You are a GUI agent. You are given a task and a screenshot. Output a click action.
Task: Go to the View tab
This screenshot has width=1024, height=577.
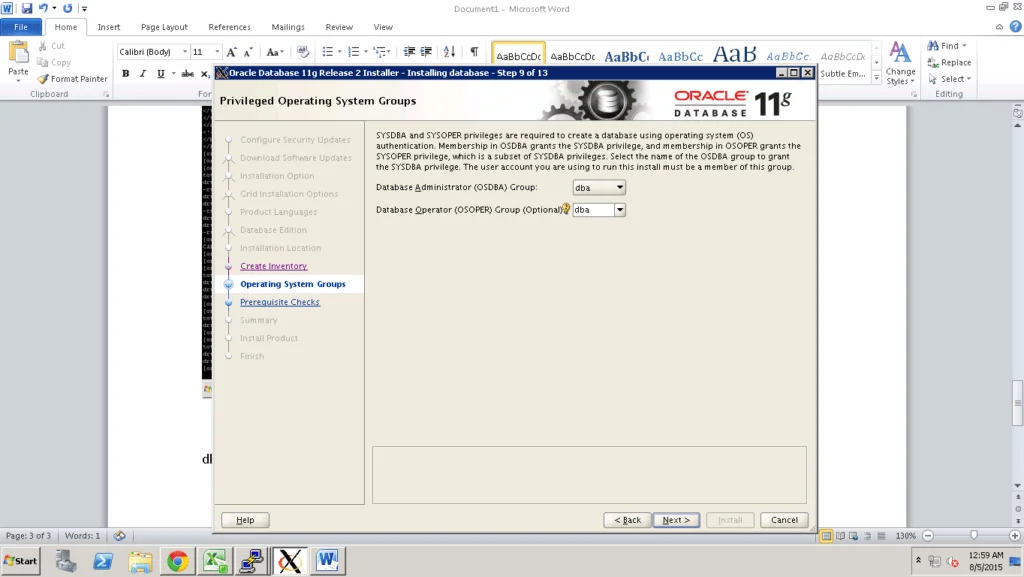click(383, 27)
